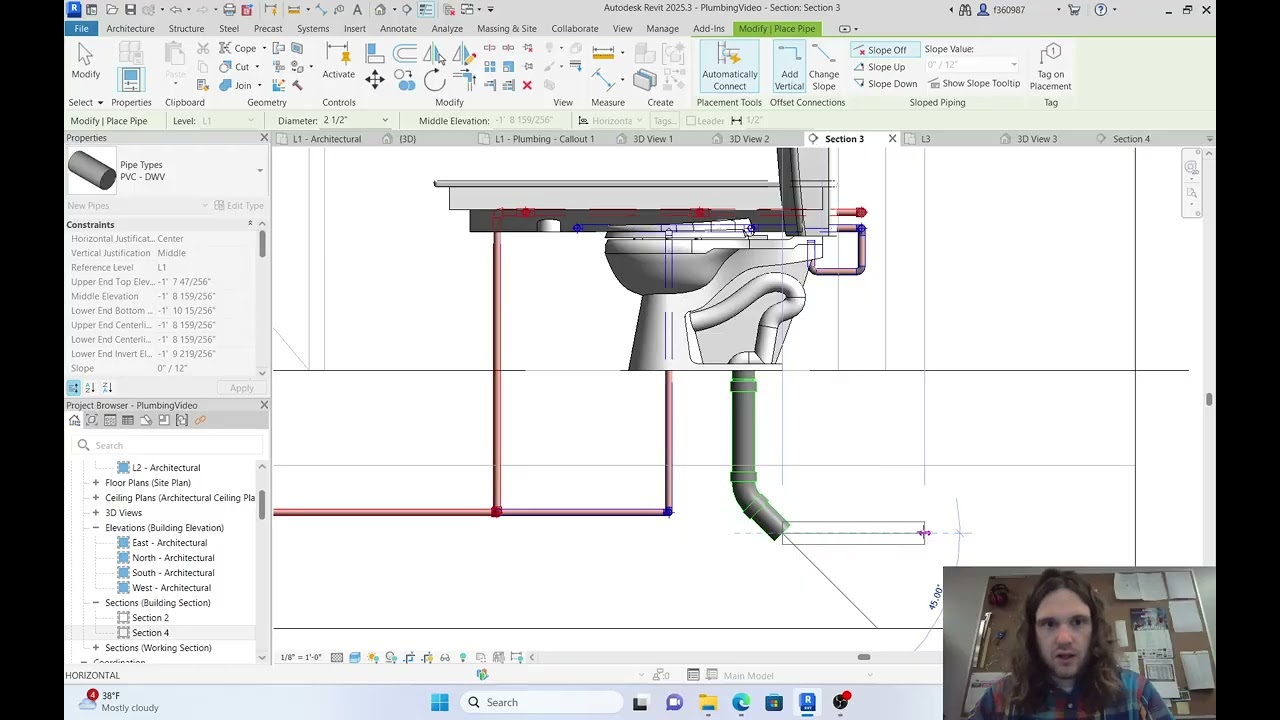
Task: Click the temporary hide/isolate glasses icon
Action: pyautogui.click(x=445, y=657)
